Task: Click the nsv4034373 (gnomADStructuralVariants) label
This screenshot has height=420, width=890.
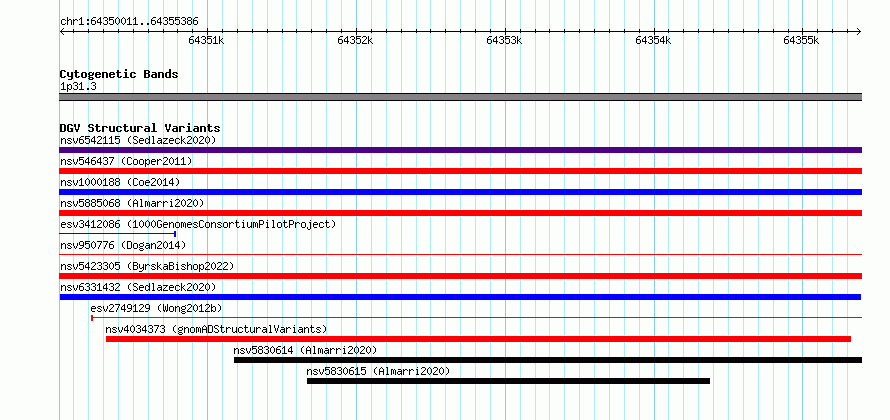Action: pyautogui.click(x=216, y=329)
